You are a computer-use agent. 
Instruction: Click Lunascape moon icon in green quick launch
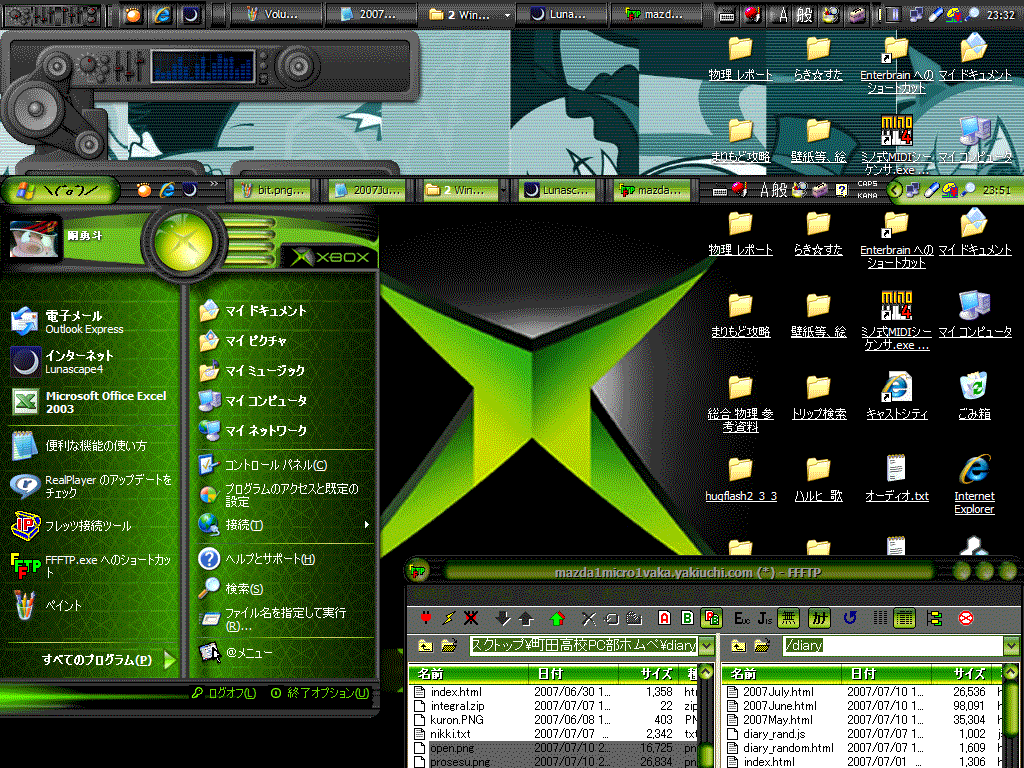click(x=189, y=190)
